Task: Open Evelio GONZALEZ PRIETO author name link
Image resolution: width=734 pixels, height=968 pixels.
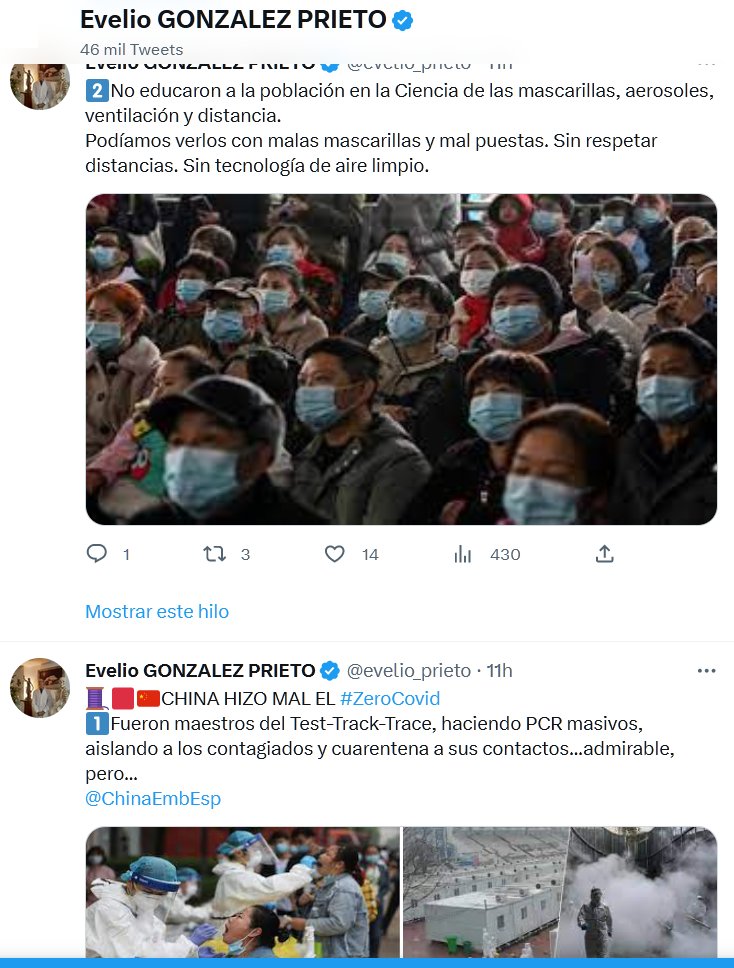Action: [x=200, y=670]
